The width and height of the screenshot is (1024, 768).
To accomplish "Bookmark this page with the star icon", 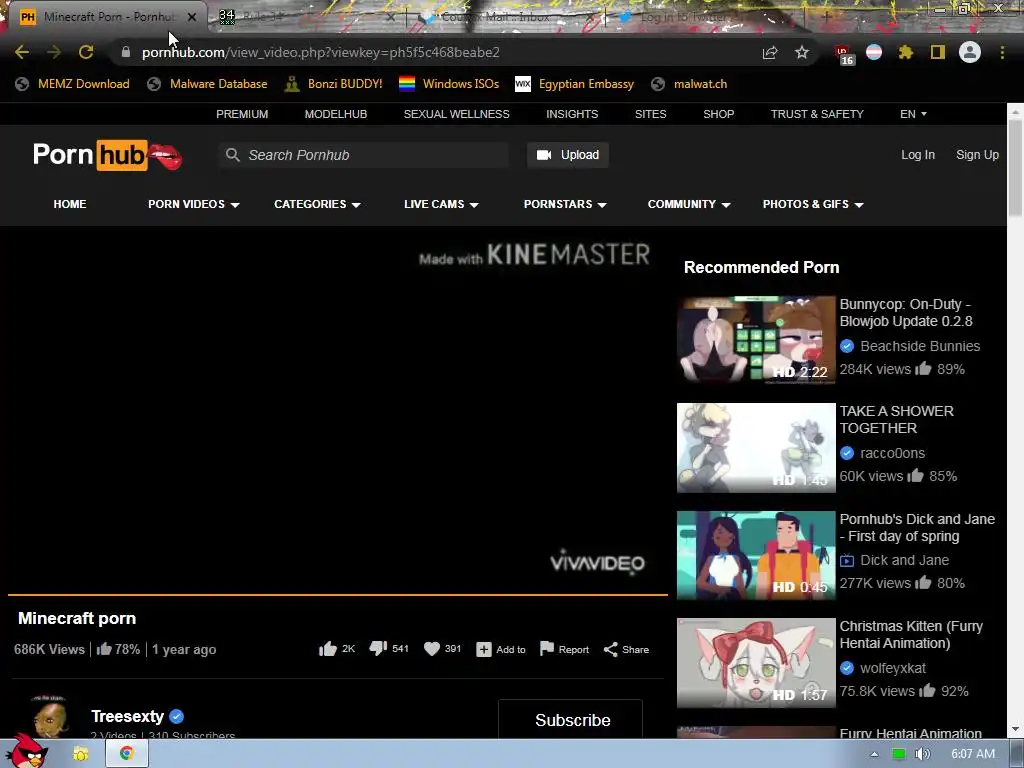I will click(802, 52).
